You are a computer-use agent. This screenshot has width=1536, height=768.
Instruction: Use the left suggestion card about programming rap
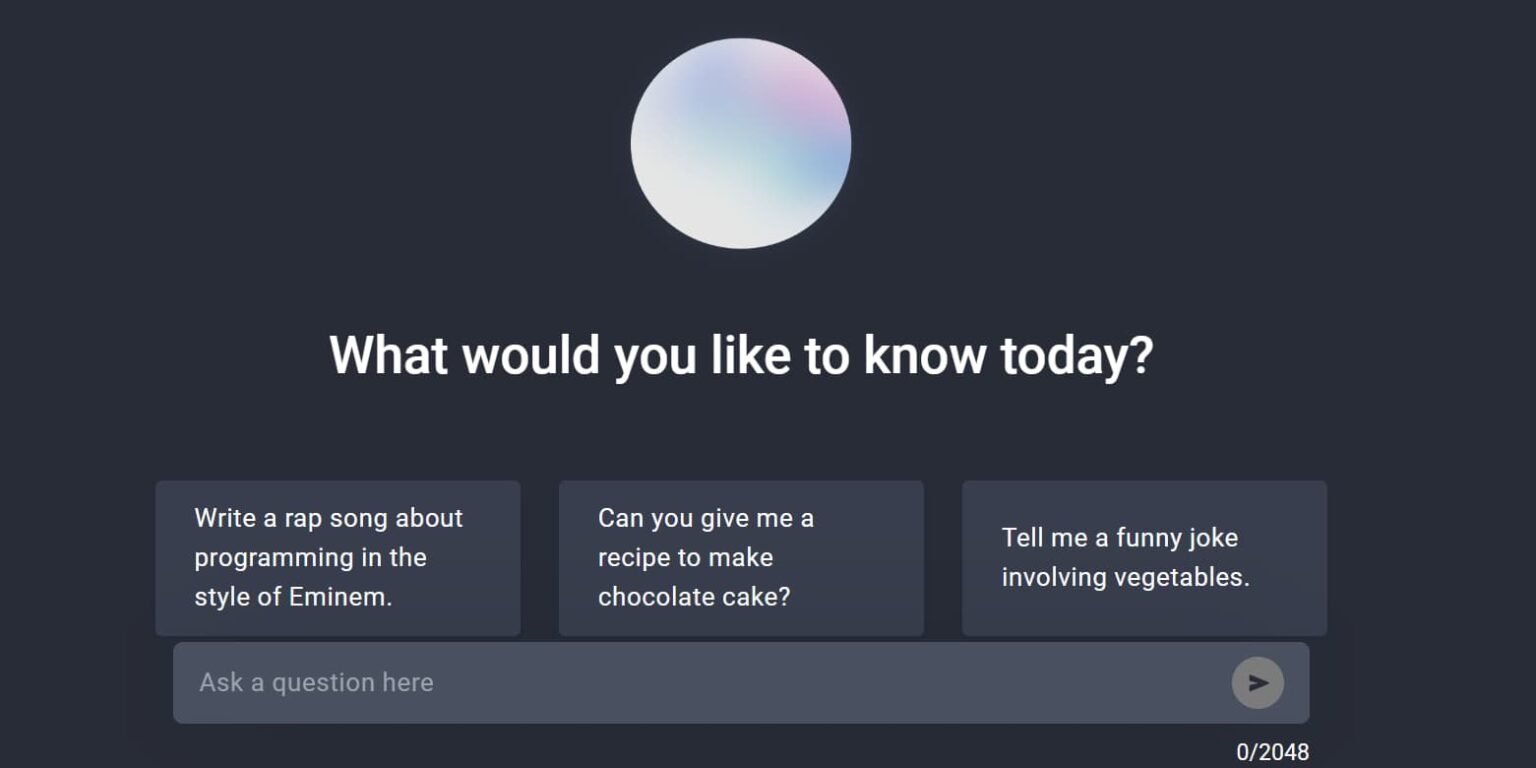(338, 558)
